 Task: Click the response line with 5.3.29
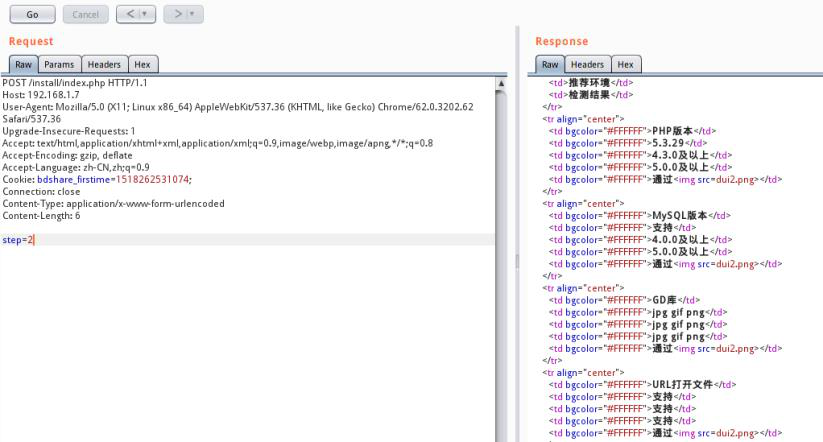(628, 143)
